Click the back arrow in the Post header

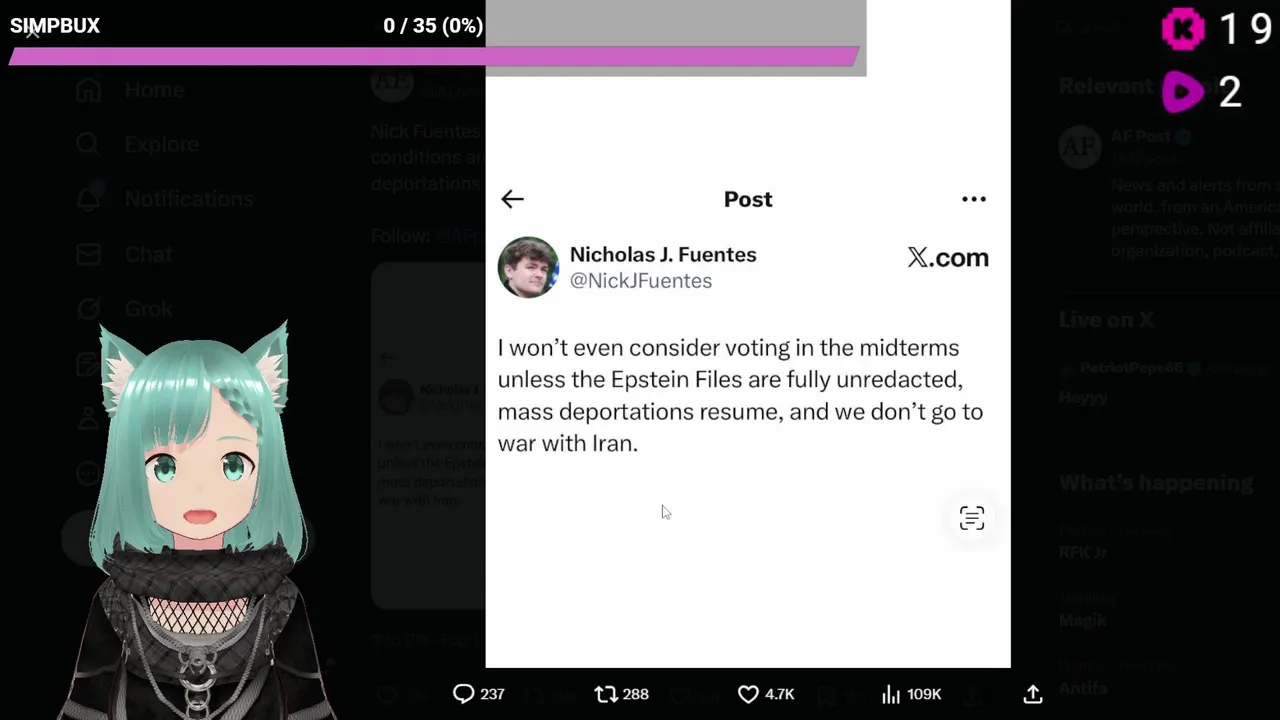coord(512,199)
